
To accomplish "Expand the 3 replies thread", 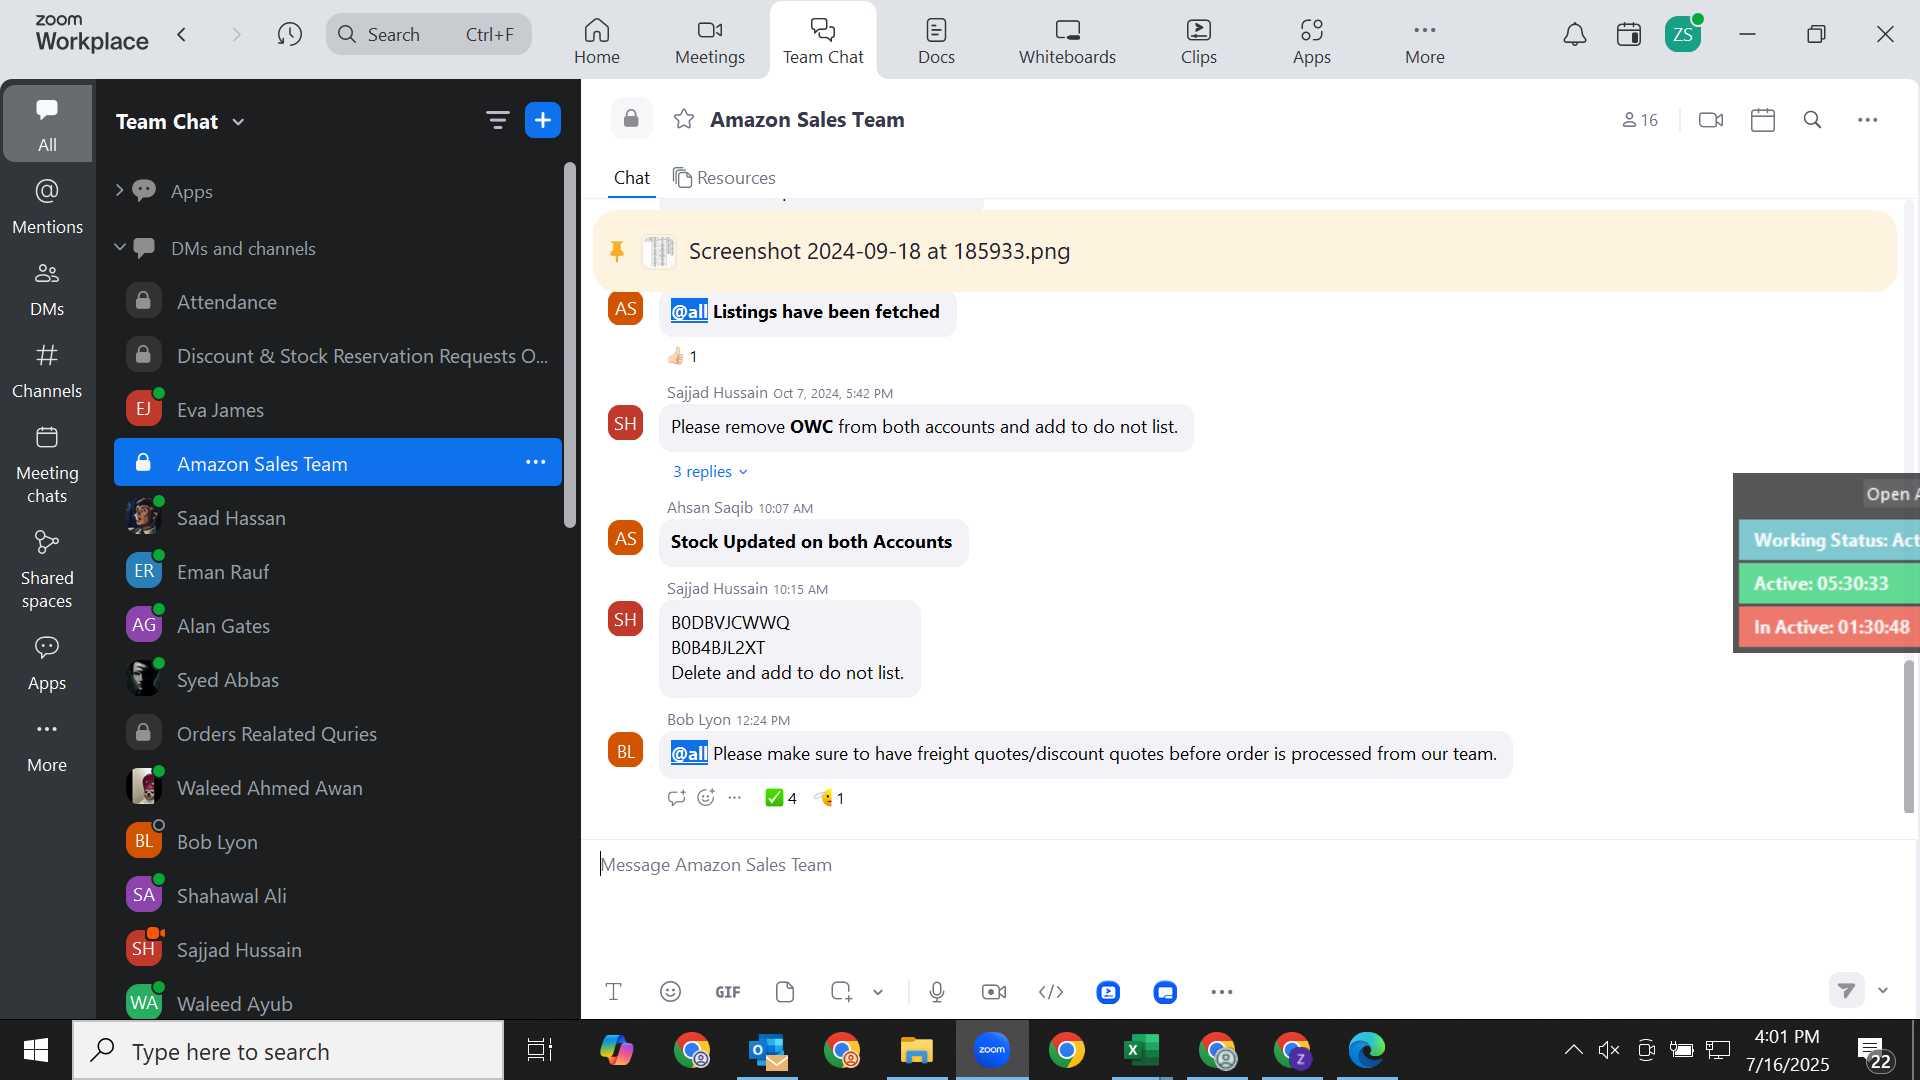I will (x=710, y=472).
